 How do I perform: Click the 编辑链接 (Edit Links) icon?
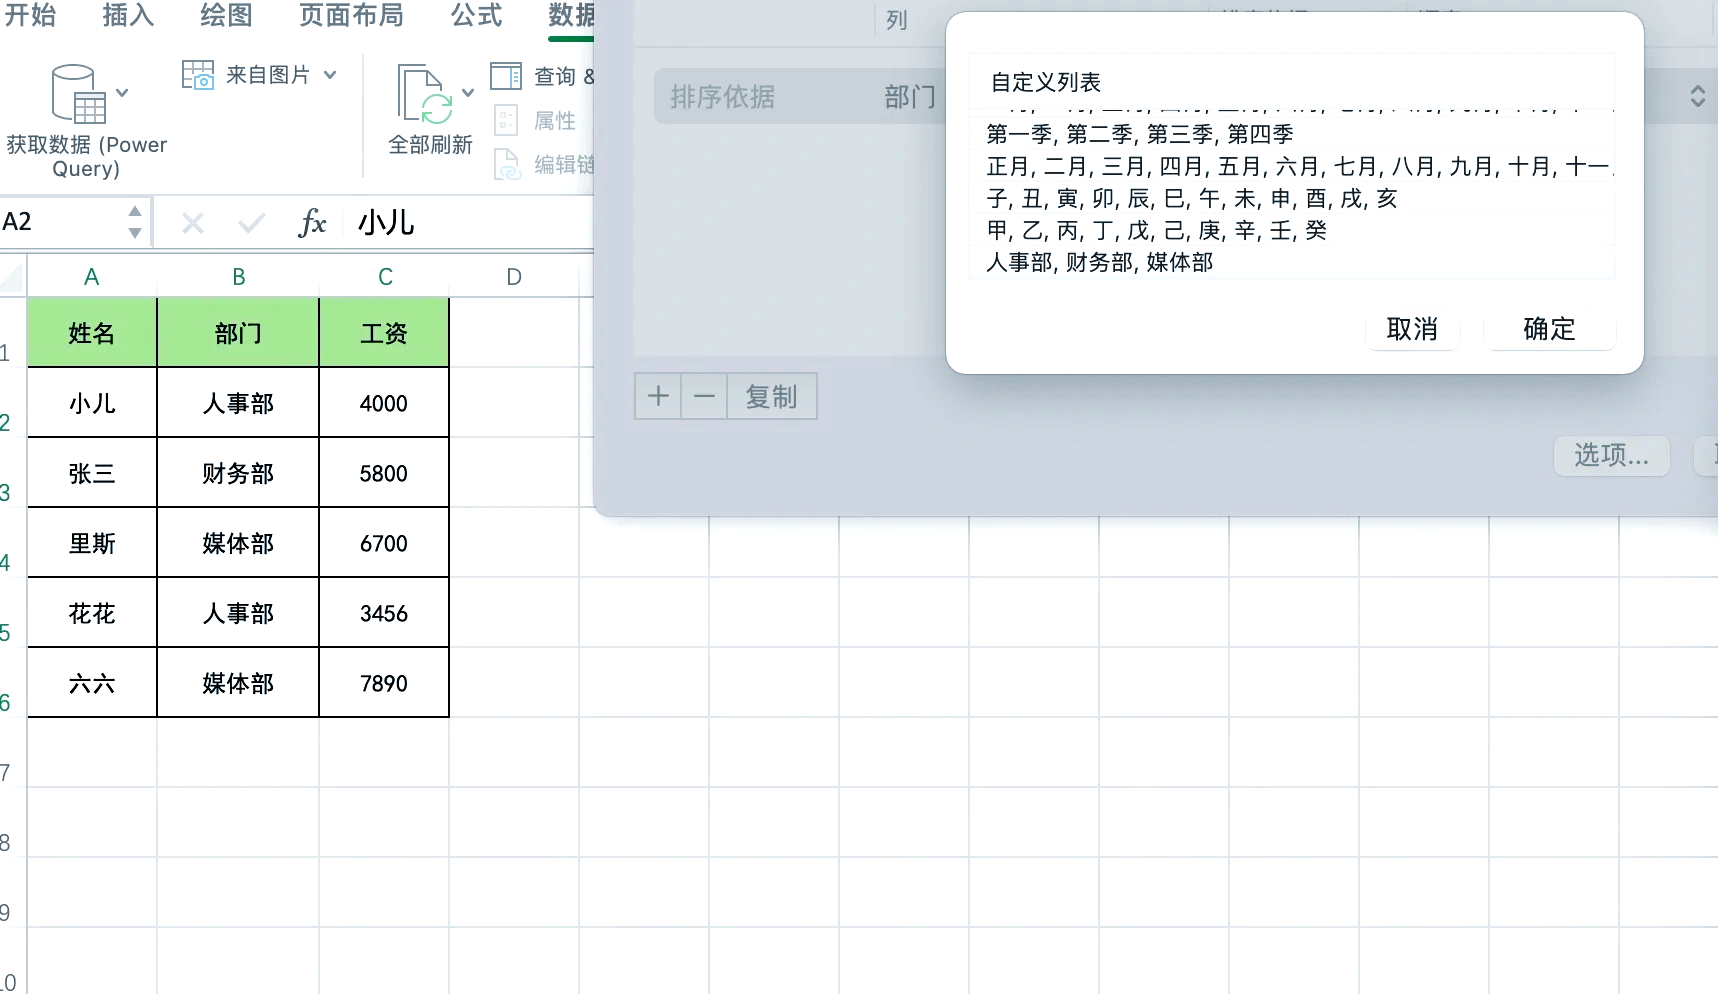(x=507, y=165)
